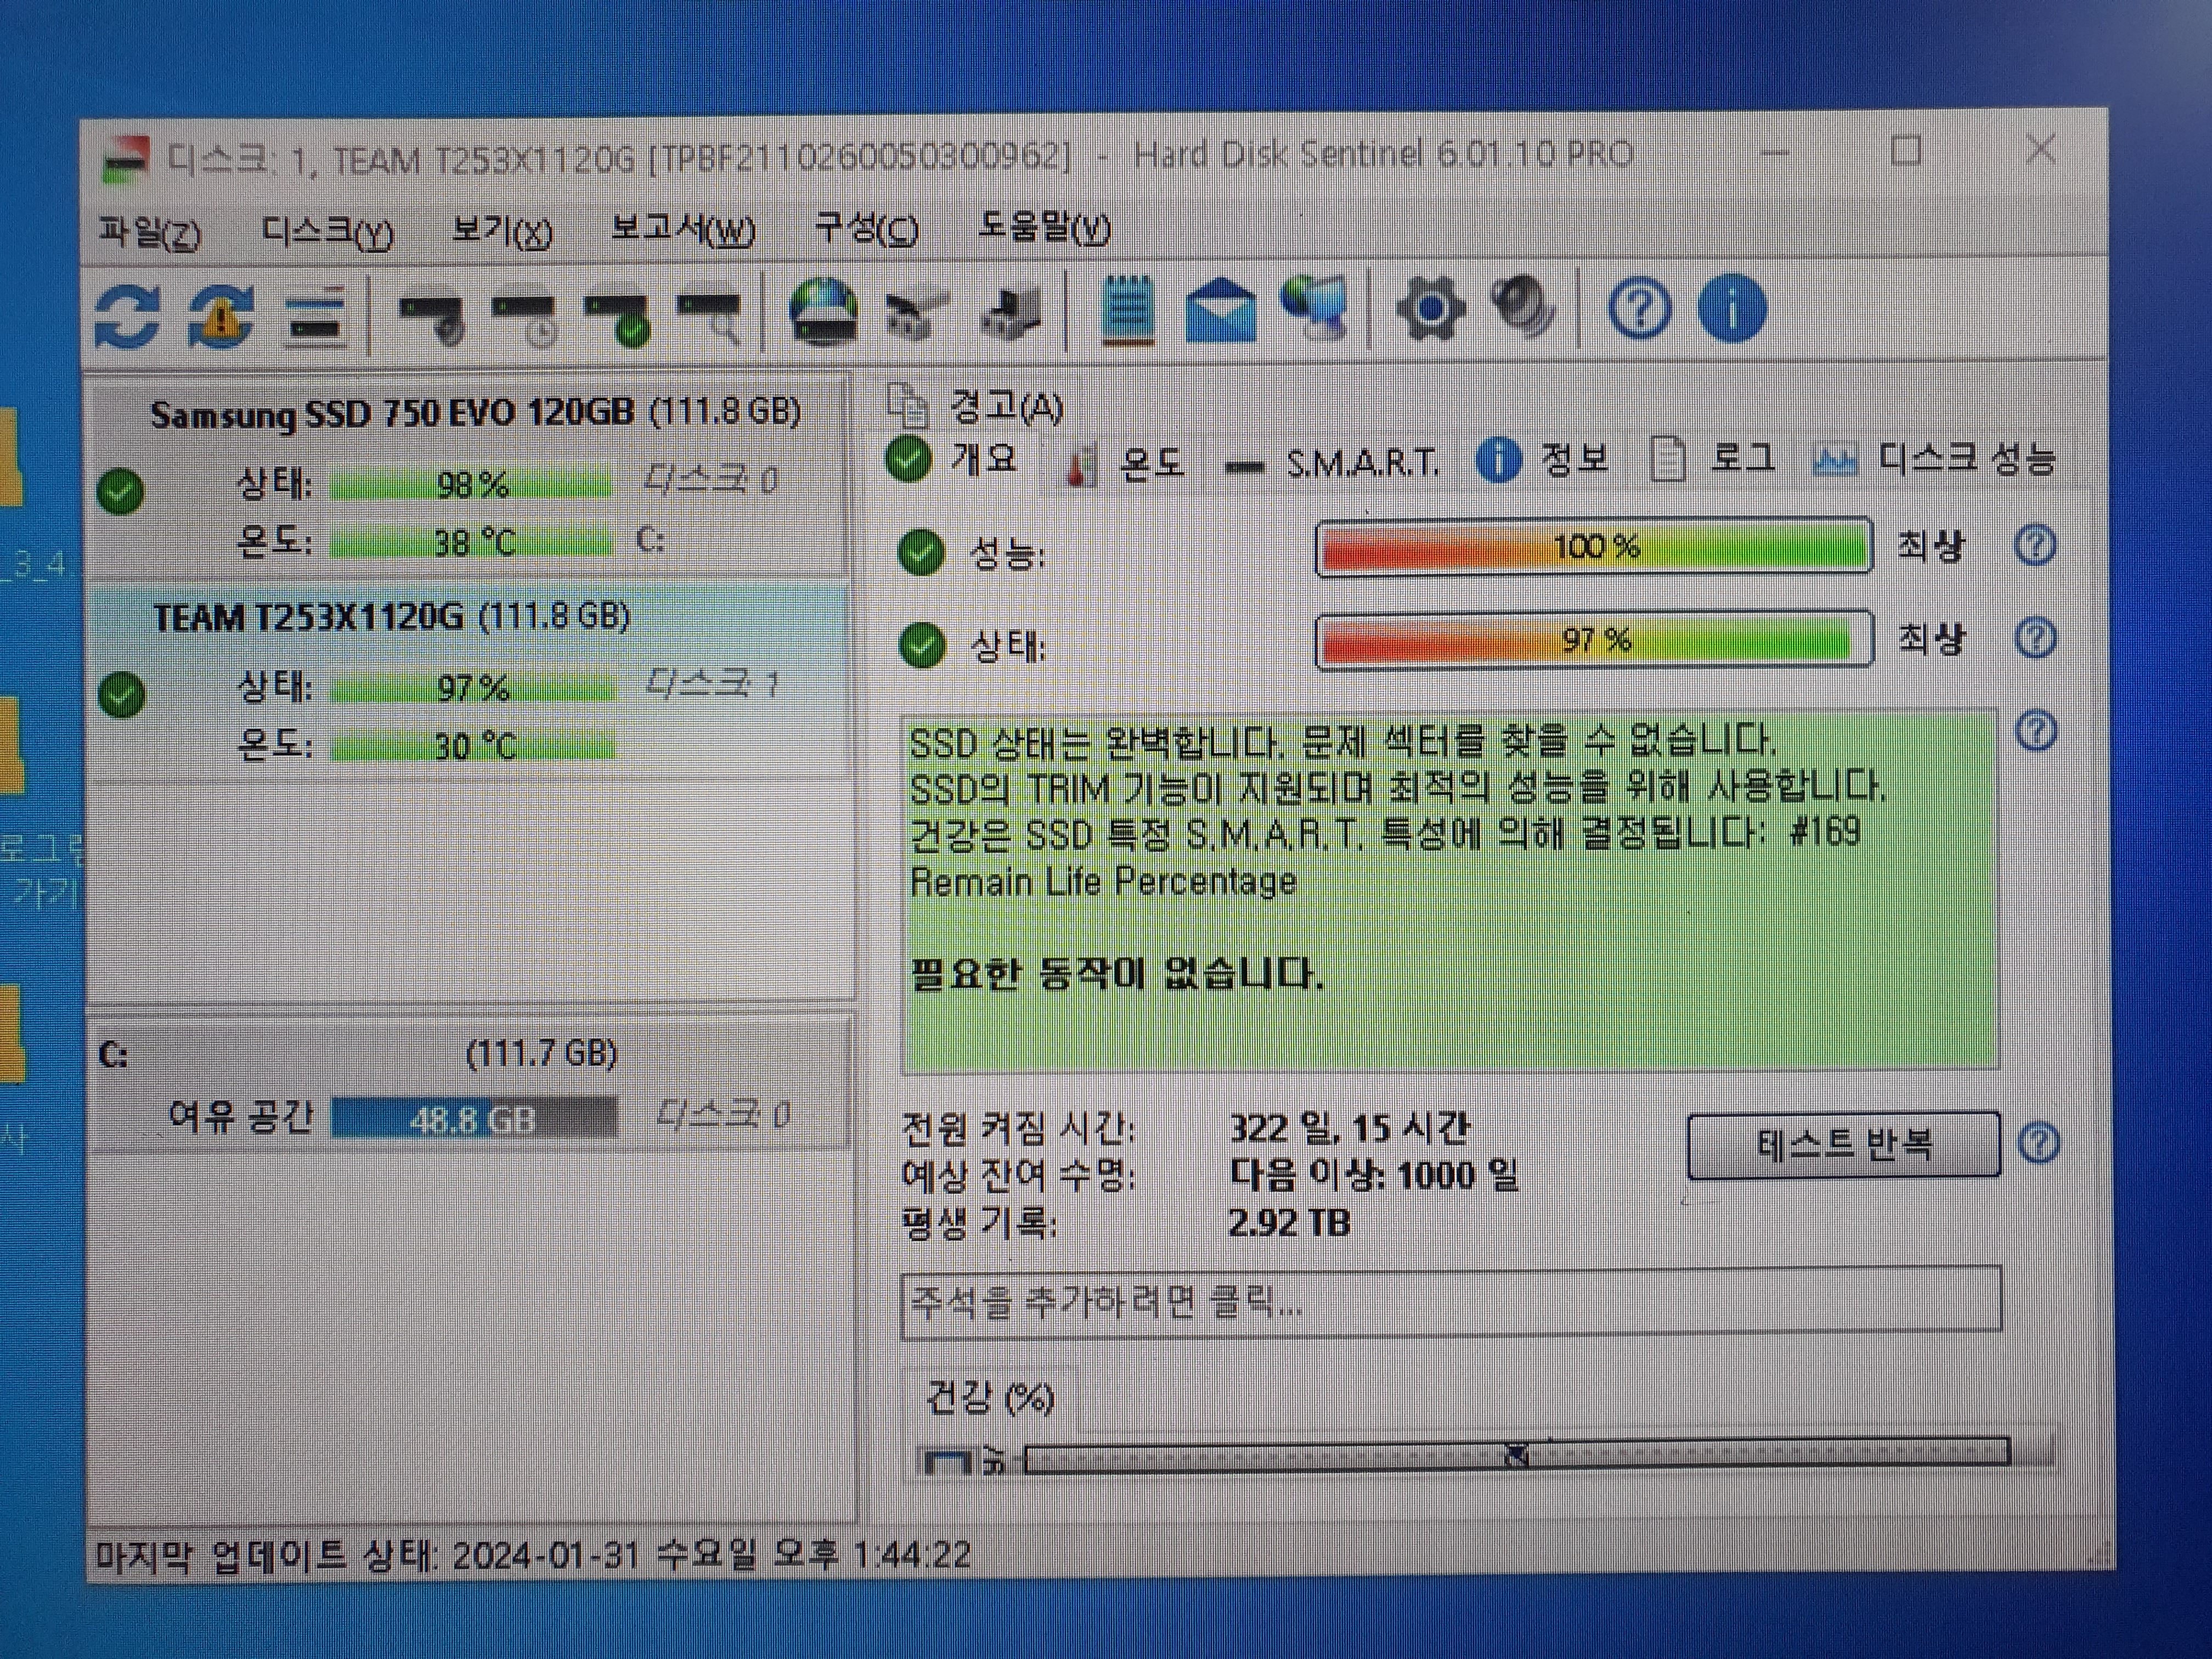The width and height of the screenshot is (2212, 1659).
Task: Click the disk with magnifier icon
Action: [x=711, y=317]
